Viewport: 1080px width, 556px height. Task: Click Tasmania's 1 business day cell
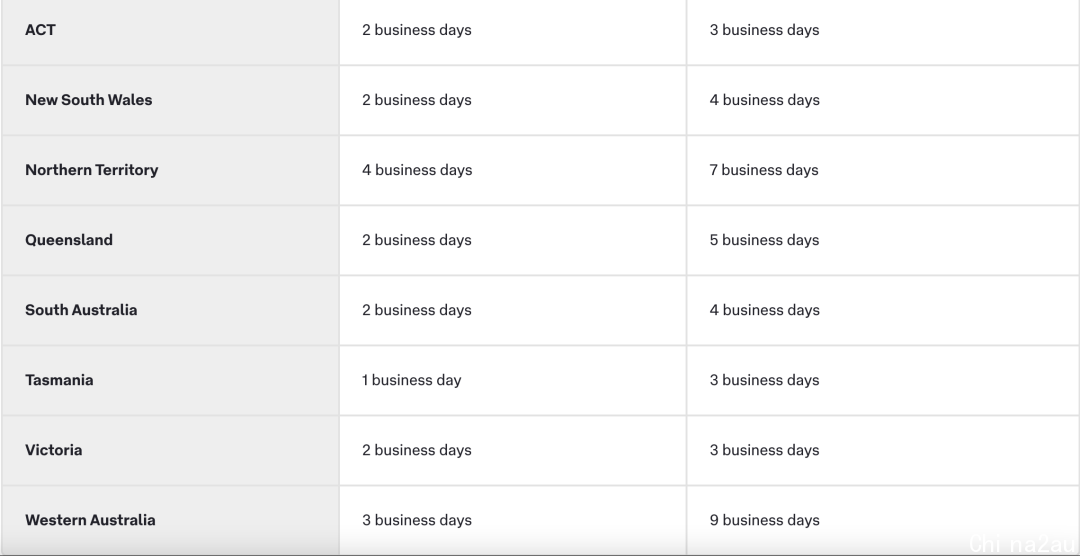point(512,380)
